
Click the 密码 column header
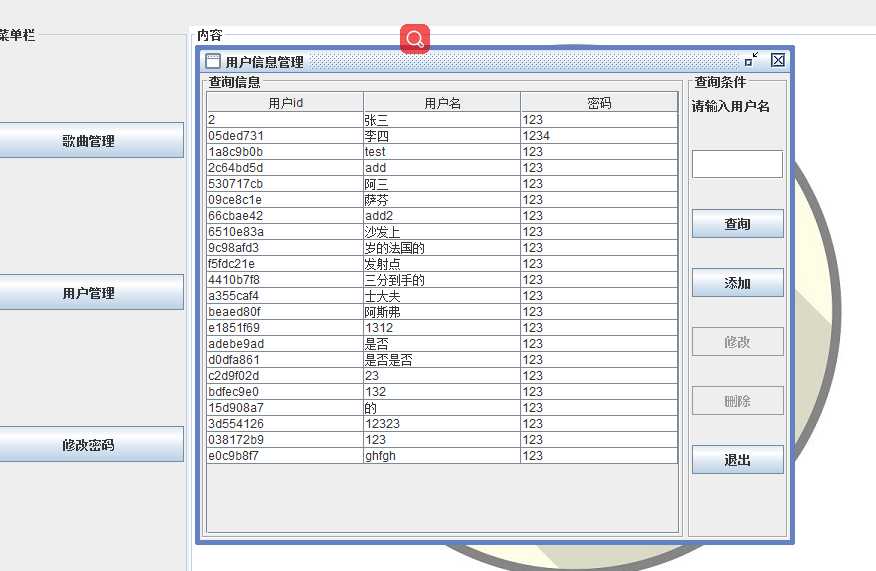coord(599,103)
